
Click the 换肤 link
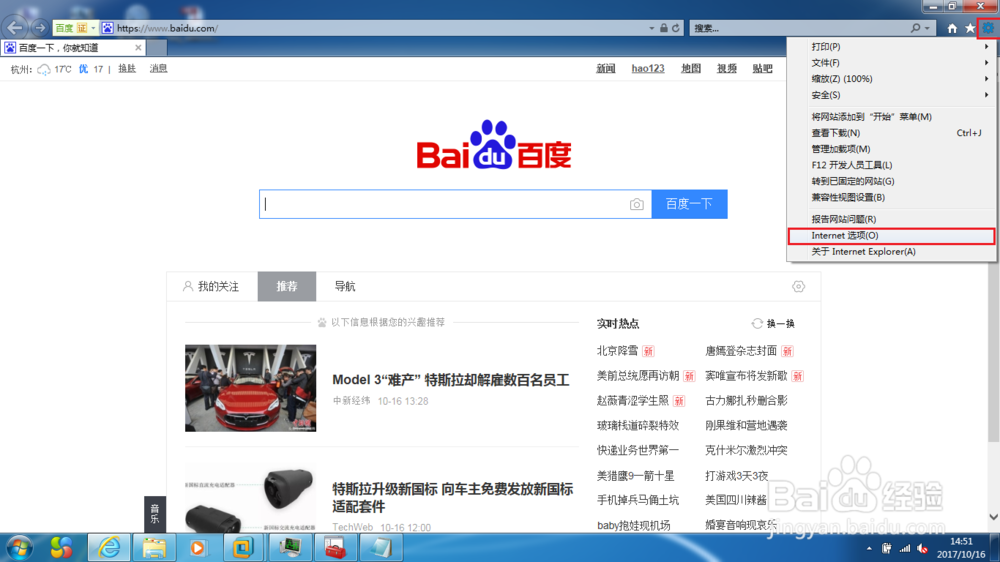click(127, 68)
